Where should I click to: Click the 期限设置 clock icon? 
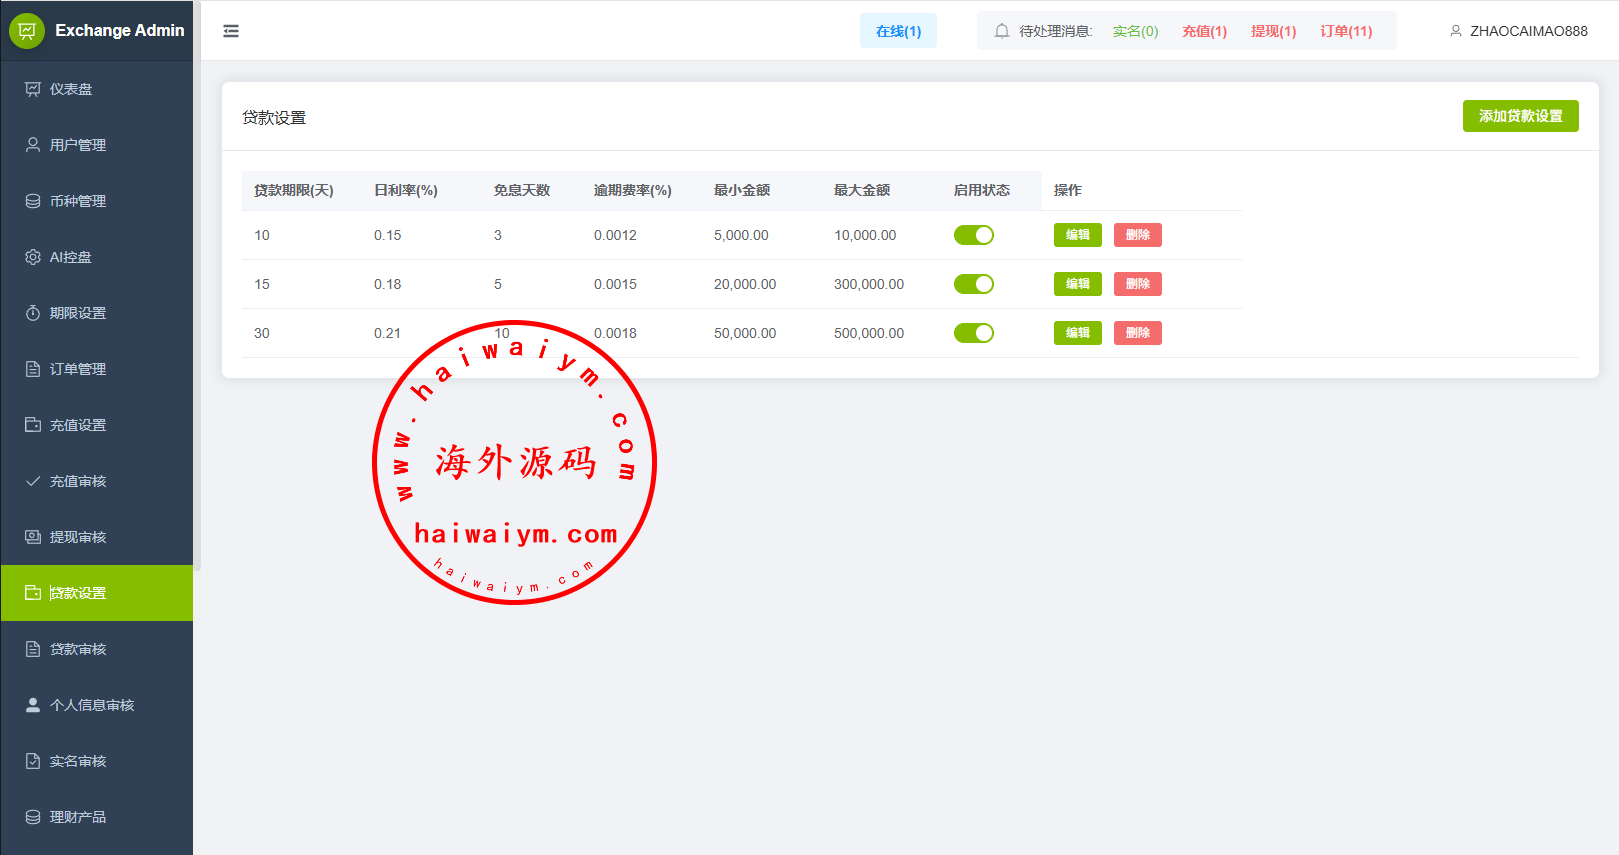click(33, 313)
